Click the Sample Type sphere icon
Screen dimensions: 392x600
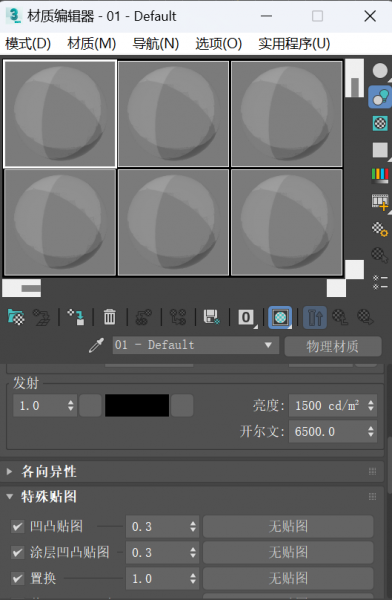tap(380, 71)
